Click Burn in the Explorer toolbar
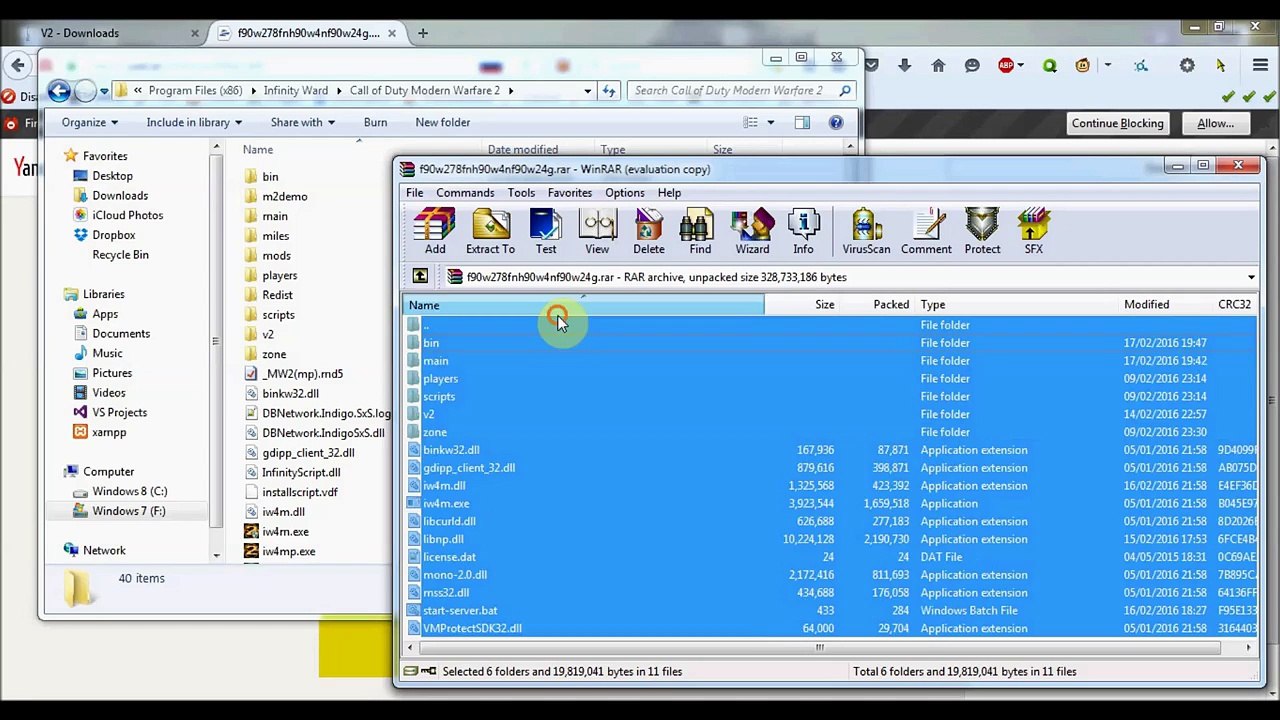 tap(375, 122)
